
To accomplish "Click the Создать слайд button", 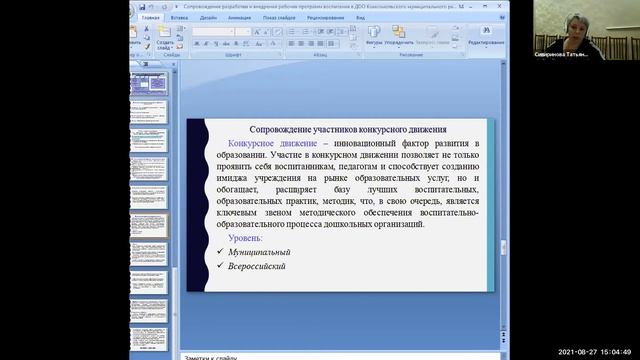I will click(x=165, y=38).
